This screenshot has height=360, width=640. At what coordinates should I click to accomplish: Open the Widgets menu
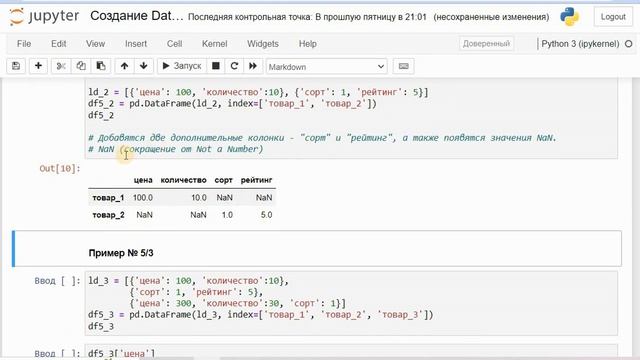[263, 44]
